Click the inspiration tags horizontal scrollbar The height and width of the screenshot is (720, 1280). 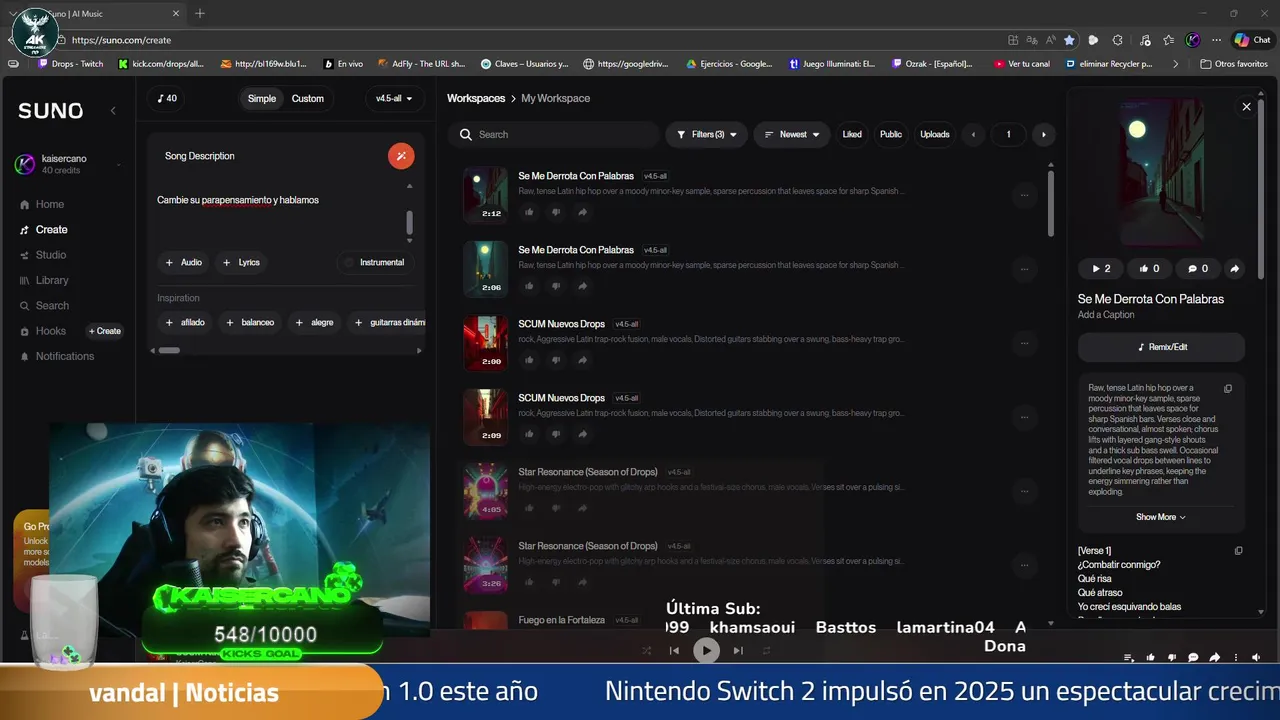point(169,350)
